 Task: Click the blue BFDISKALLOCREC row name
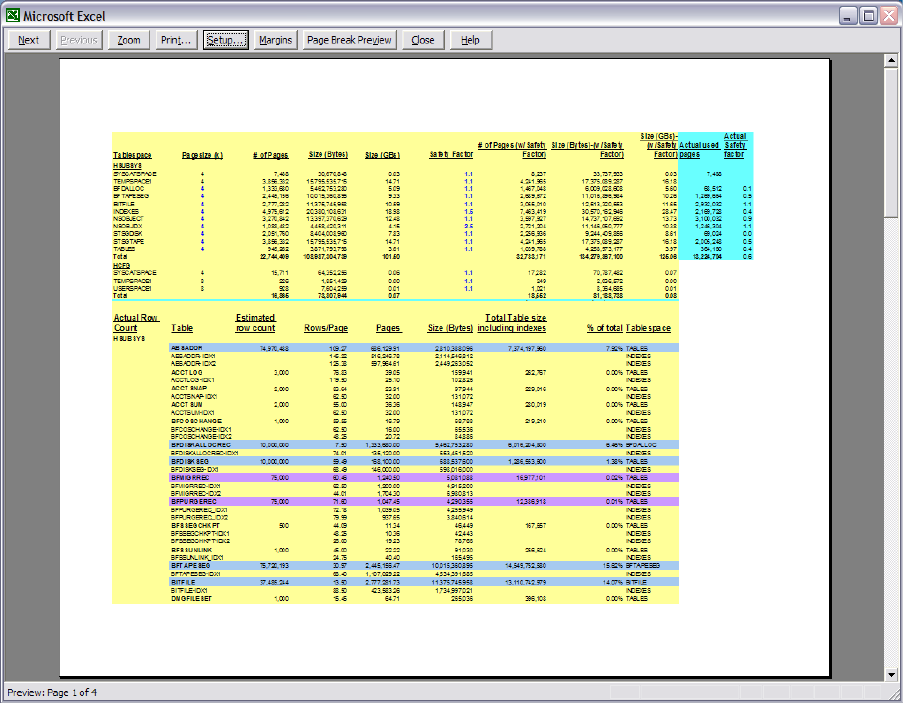(200, 445)
